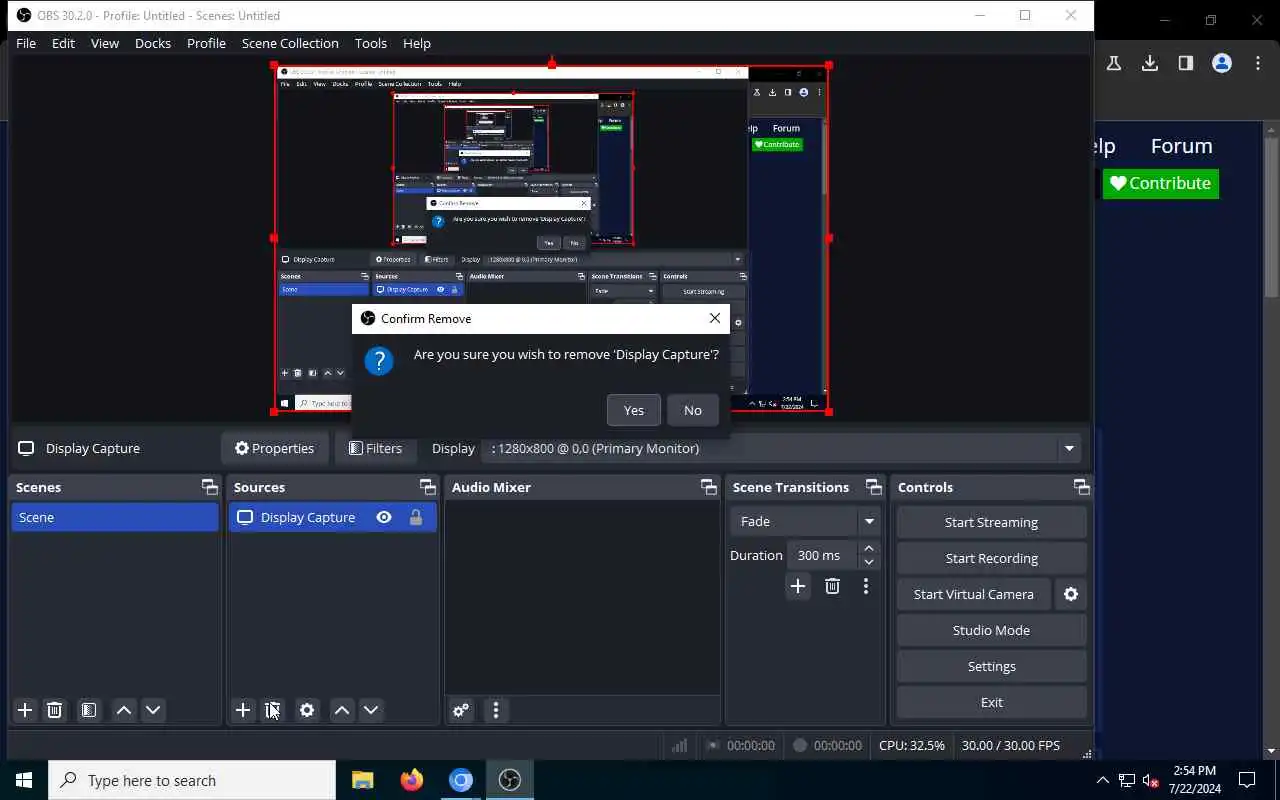Click OBS Studio taskbar icon

coord(510,780)
